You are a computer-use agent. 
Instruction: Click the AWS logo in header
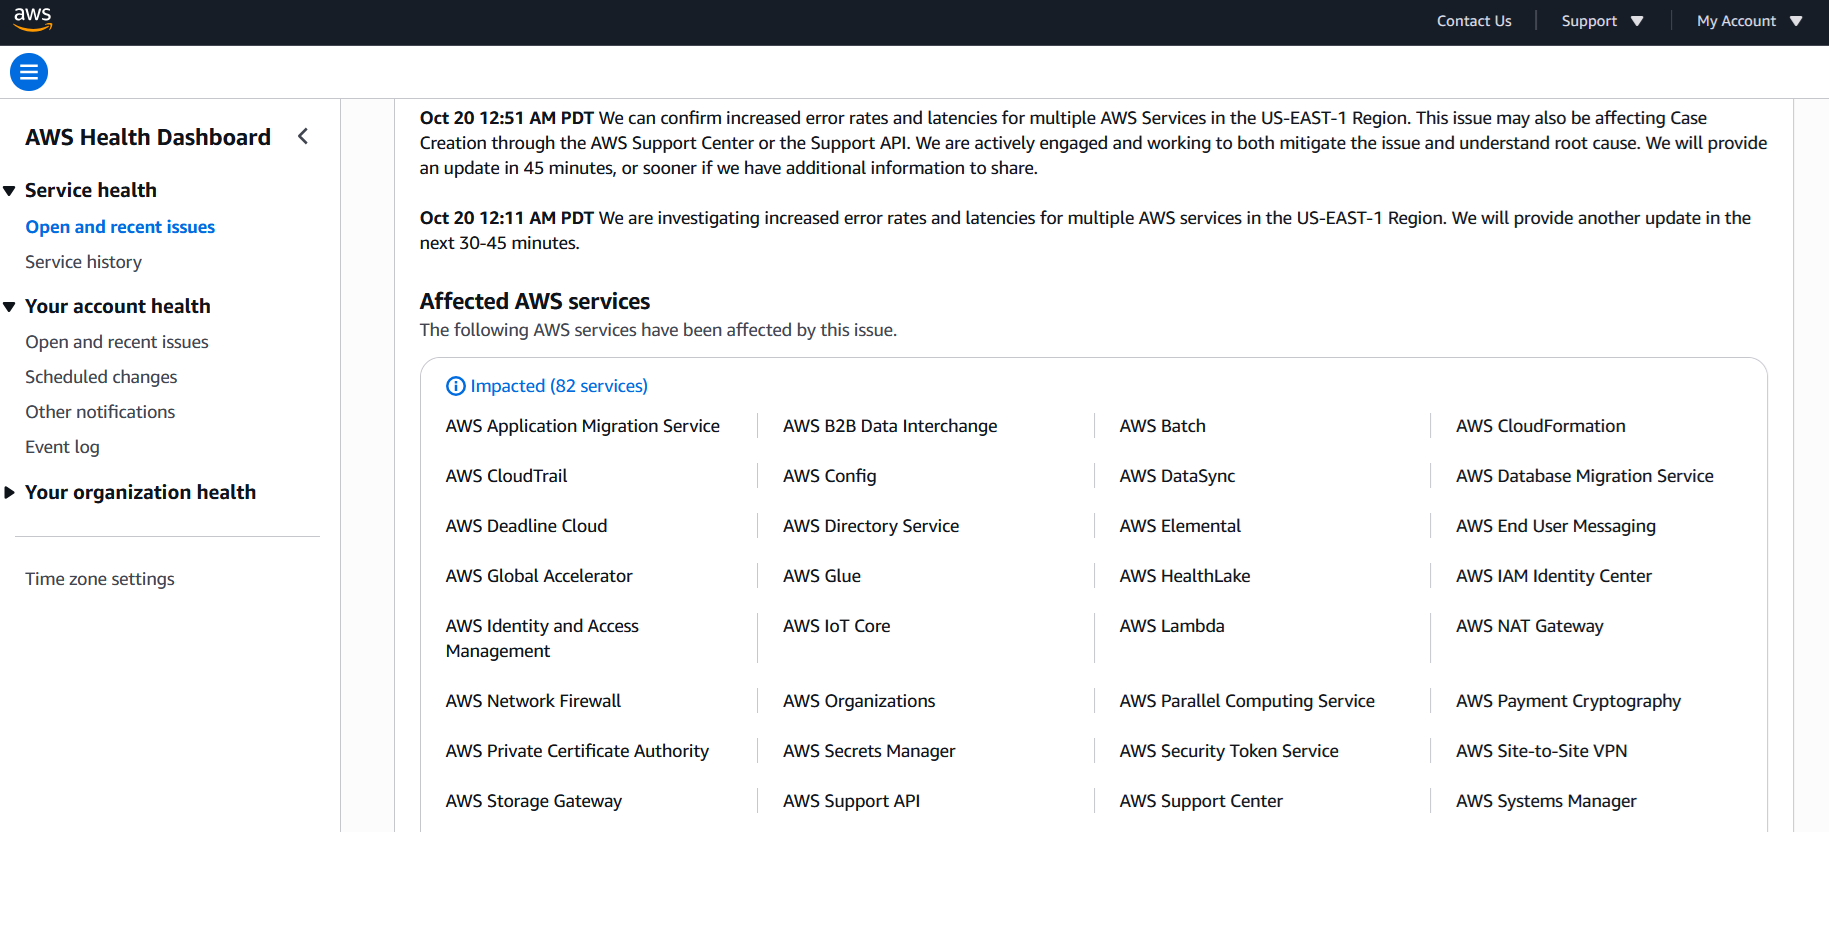click(32, 19)
